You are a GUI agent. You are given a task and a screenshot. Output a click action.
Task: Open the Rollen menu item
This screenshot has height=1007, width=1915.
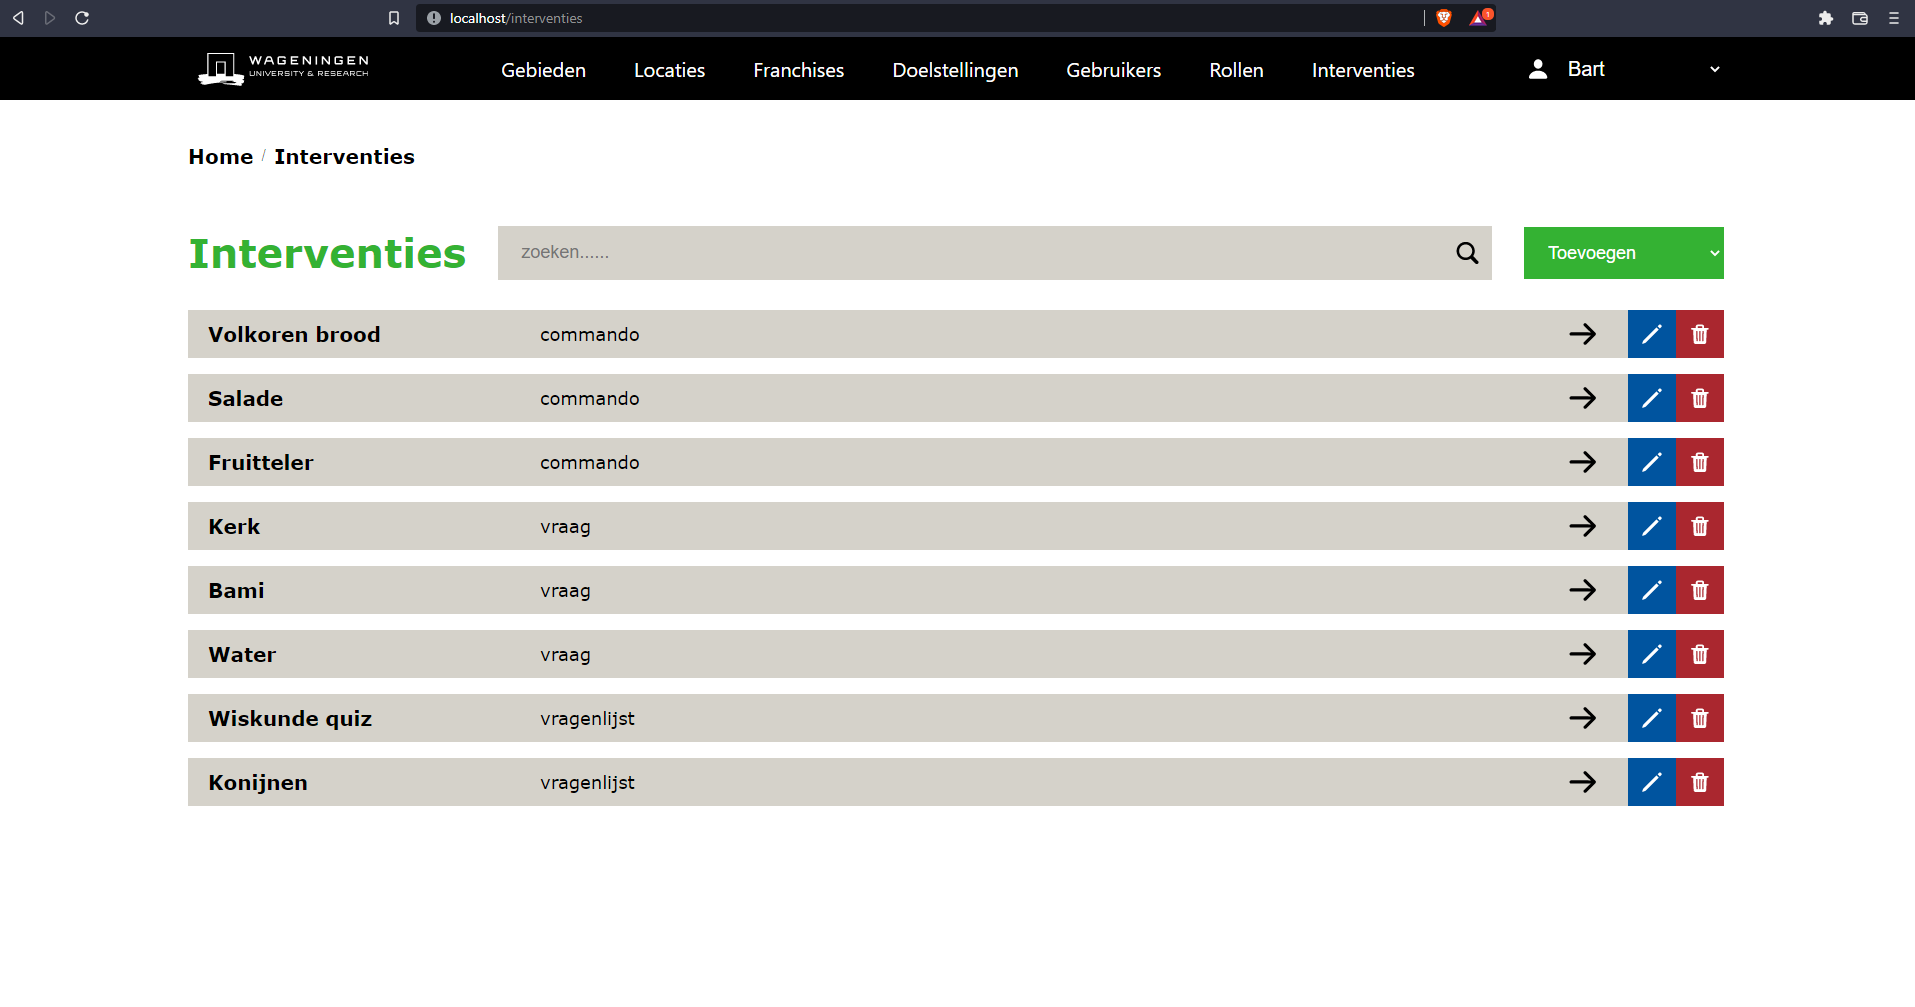pyautogui.click(x=1236, y=70)
